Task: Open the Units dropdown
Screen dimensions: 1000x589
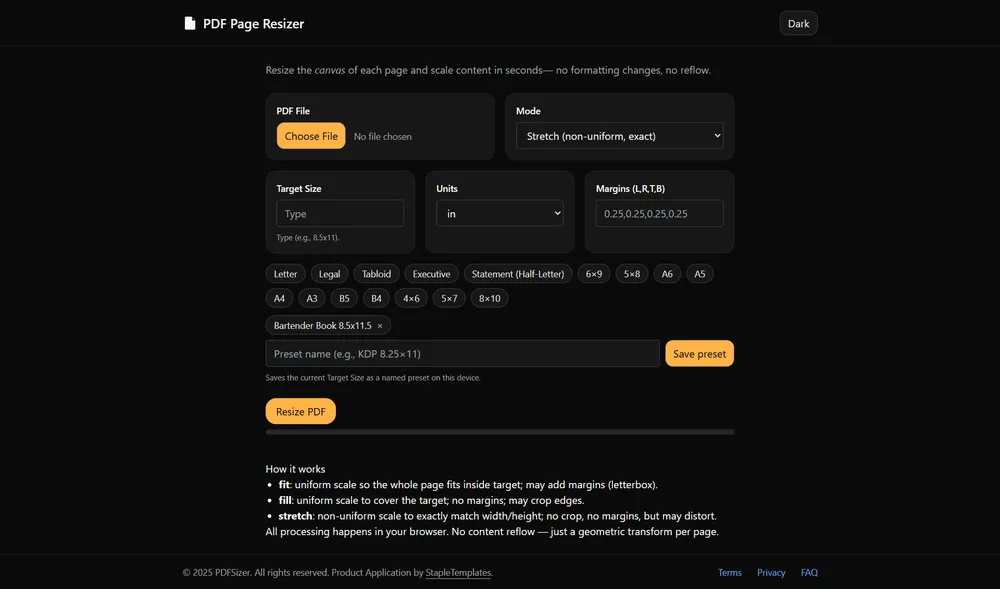Action: click(x=499, y=214)
